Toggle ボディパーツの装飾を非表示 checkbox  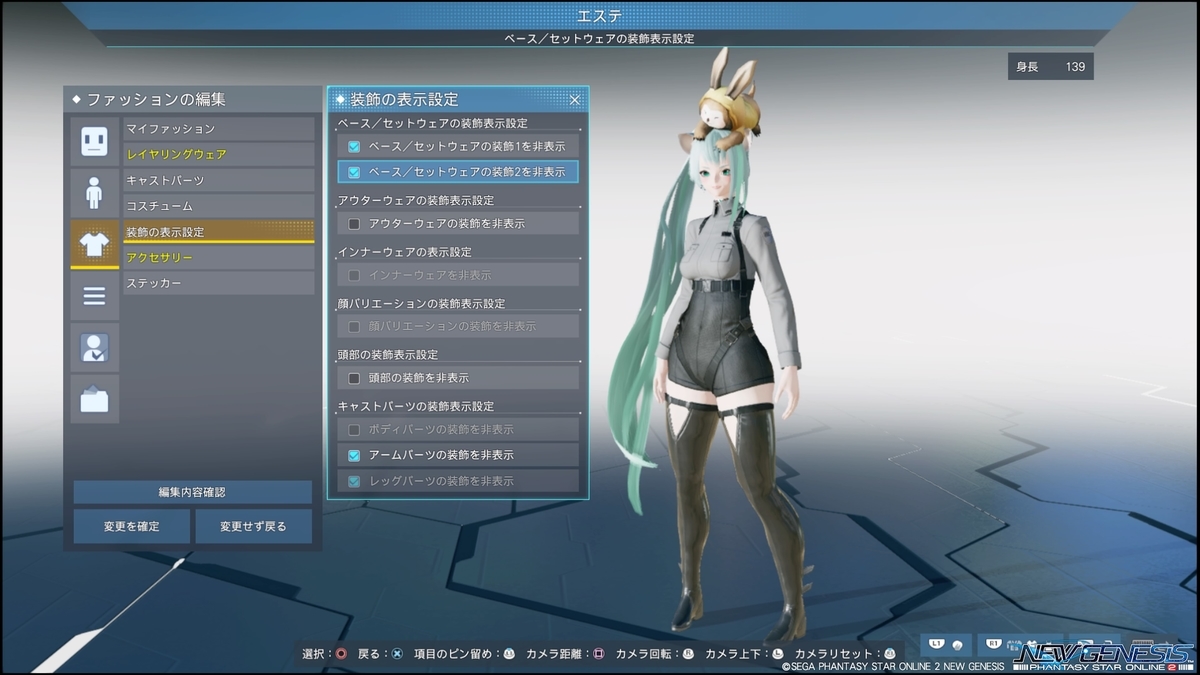pos(354,429)
